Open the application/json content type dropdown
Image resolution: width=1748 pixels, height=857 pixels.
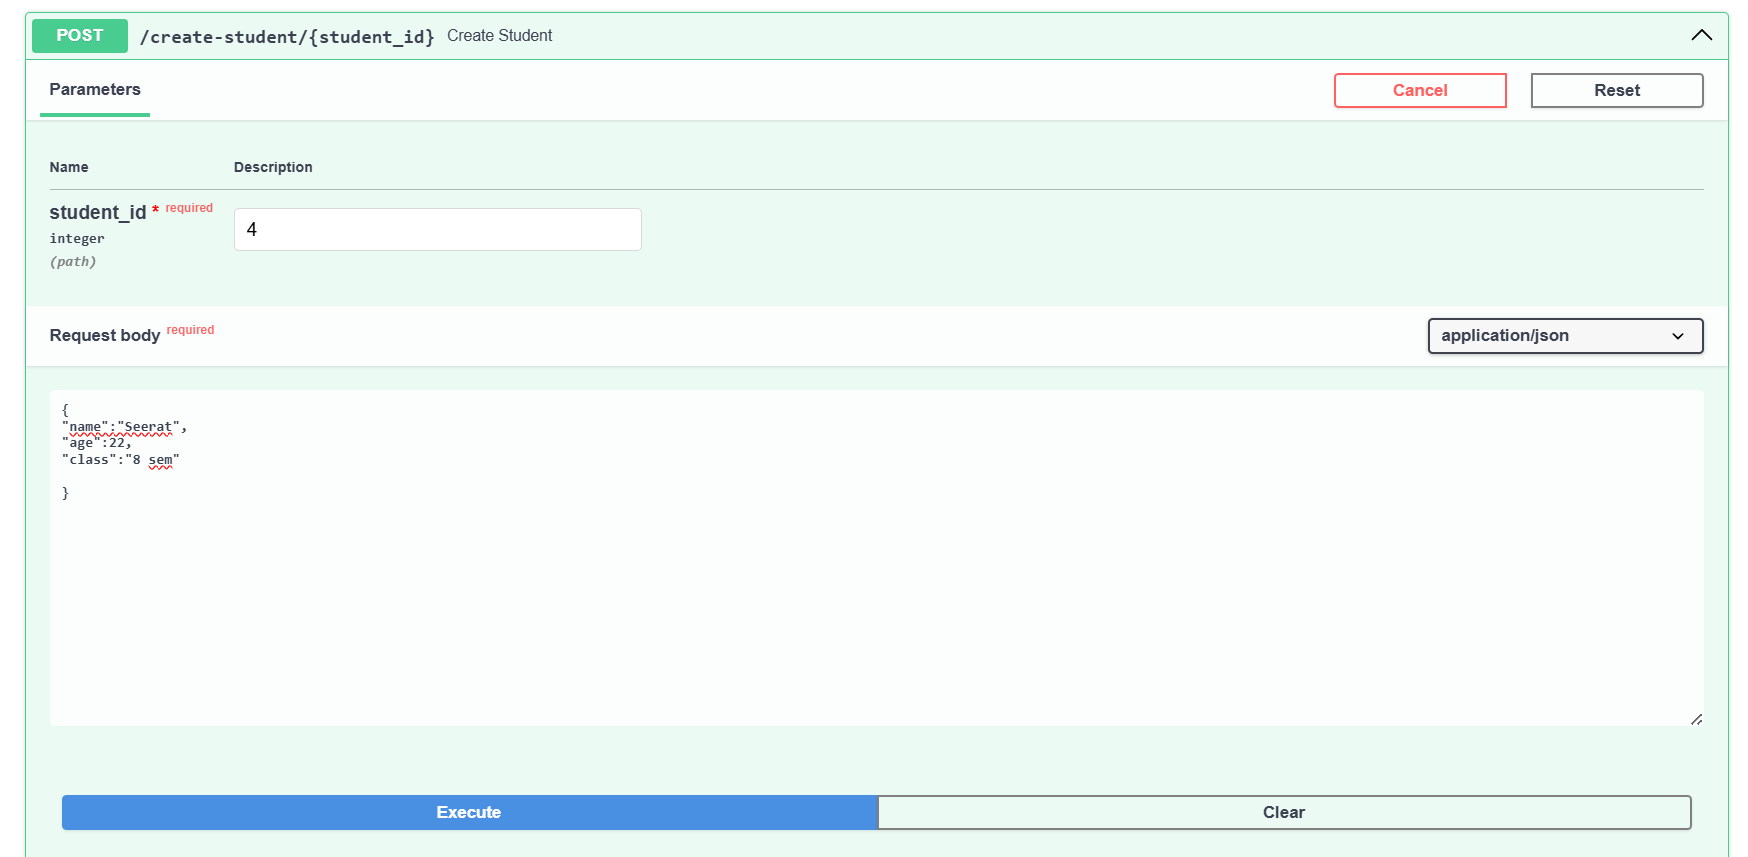pos(1564,336)
